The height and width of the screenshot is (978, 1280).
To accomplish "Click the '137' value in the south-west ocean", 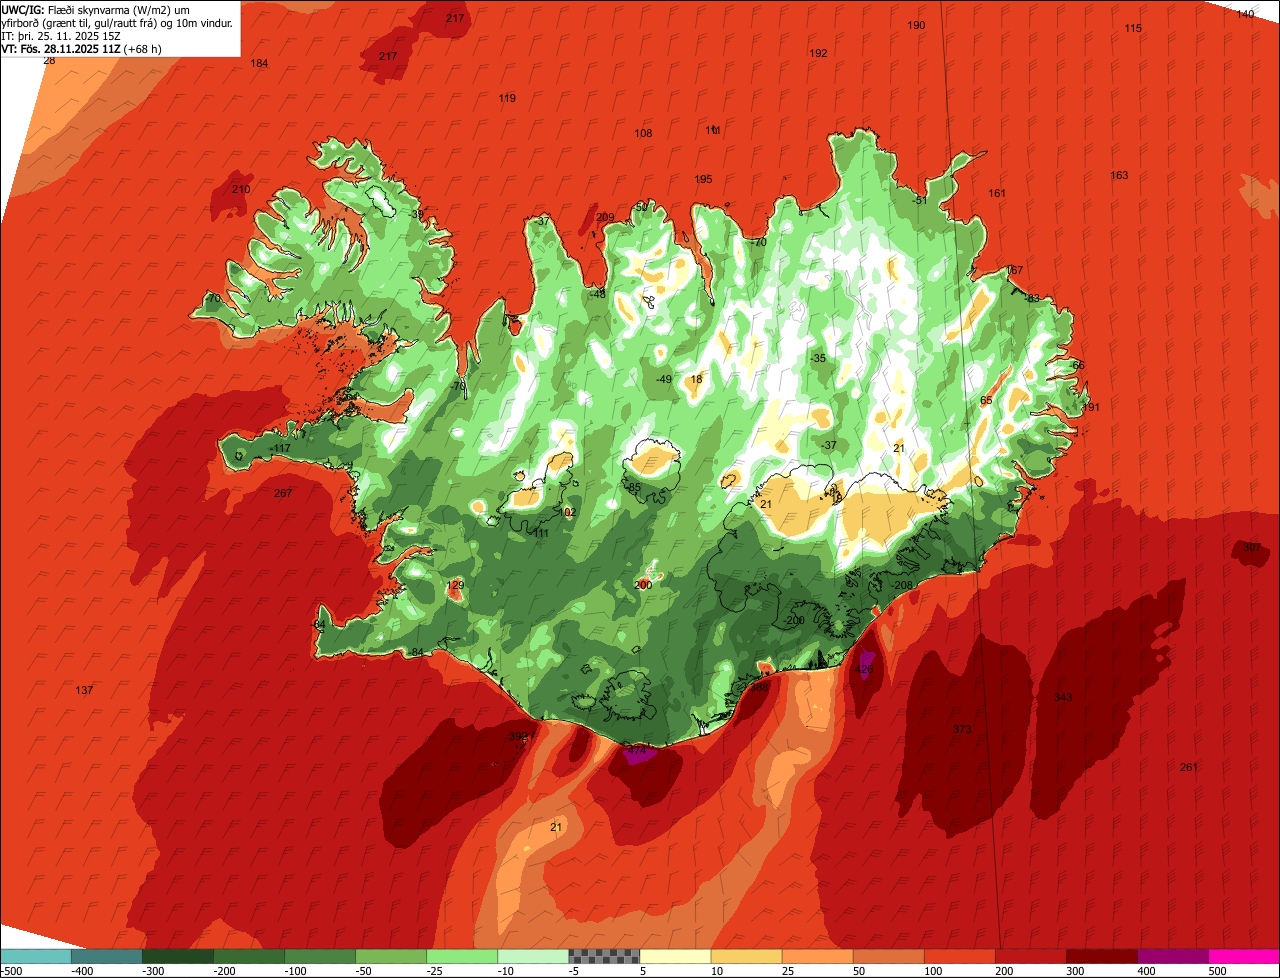I will click(84, 691).
